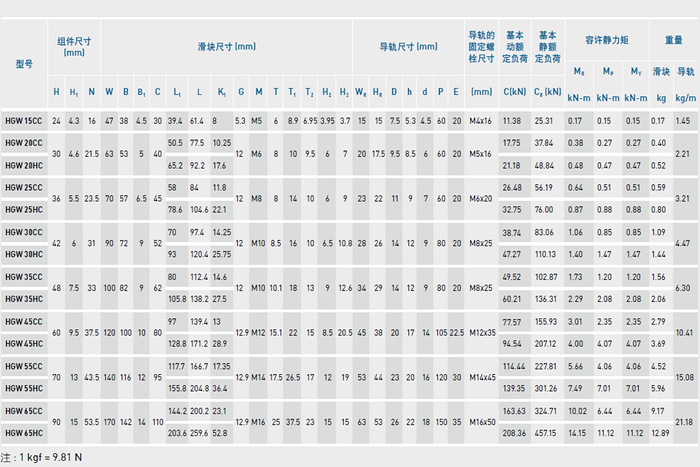Click static load value 301.26

click(546, 388)
